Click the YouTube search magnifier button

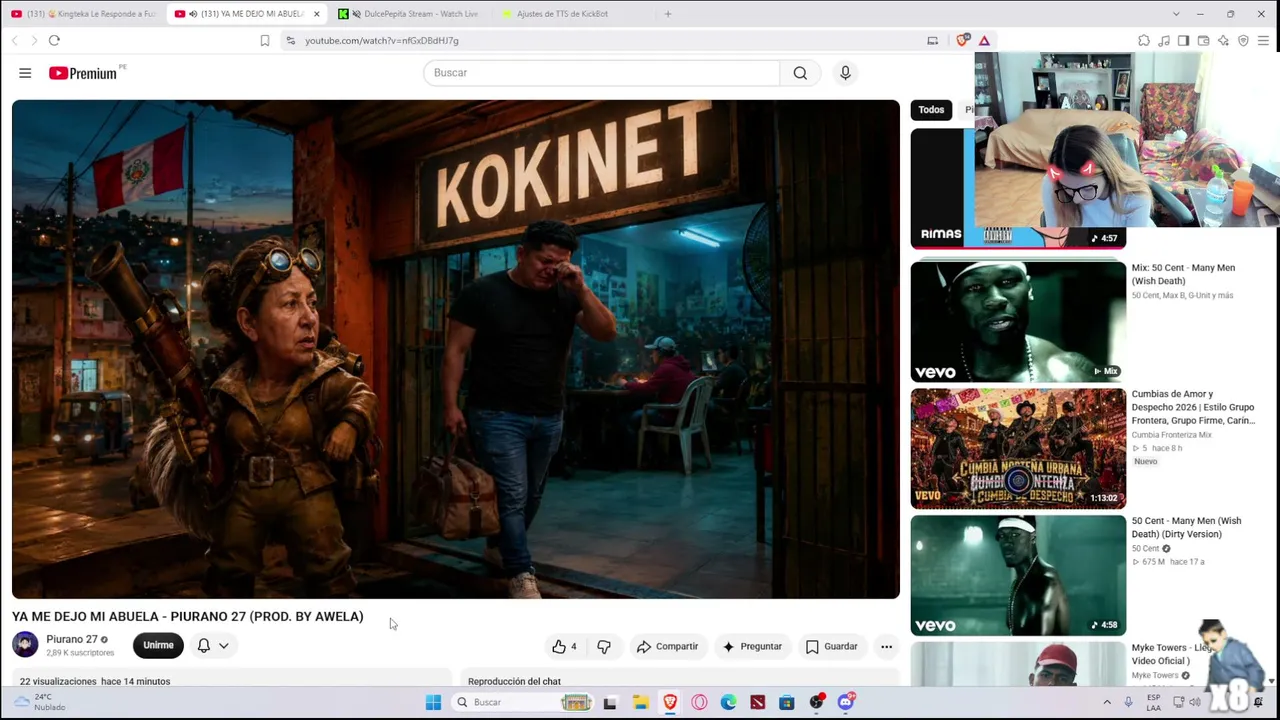pyautogui.click(x=800, y=73)
